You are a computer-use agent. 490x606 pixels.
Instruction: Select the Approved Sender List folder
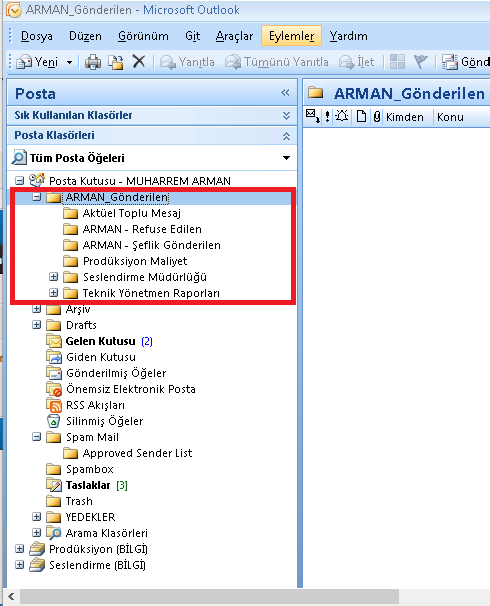click(138, 453)
